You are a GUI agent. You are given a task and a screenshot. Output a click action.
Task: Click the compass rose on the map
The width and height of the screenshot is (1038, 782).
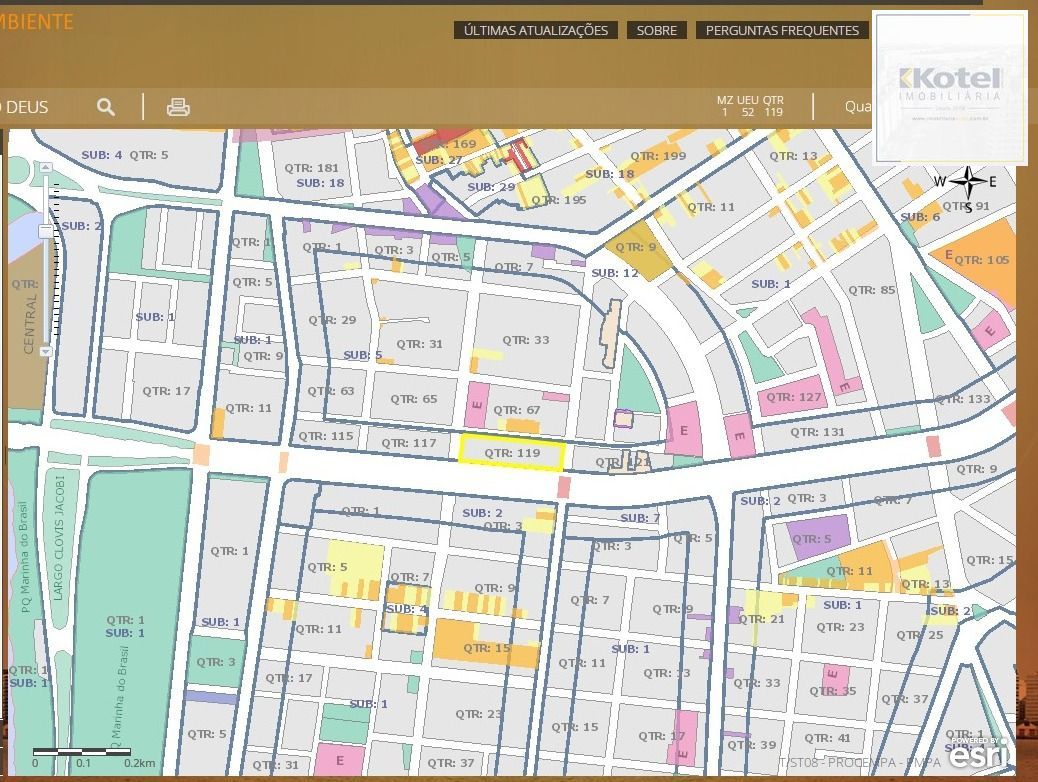(967, 182)
